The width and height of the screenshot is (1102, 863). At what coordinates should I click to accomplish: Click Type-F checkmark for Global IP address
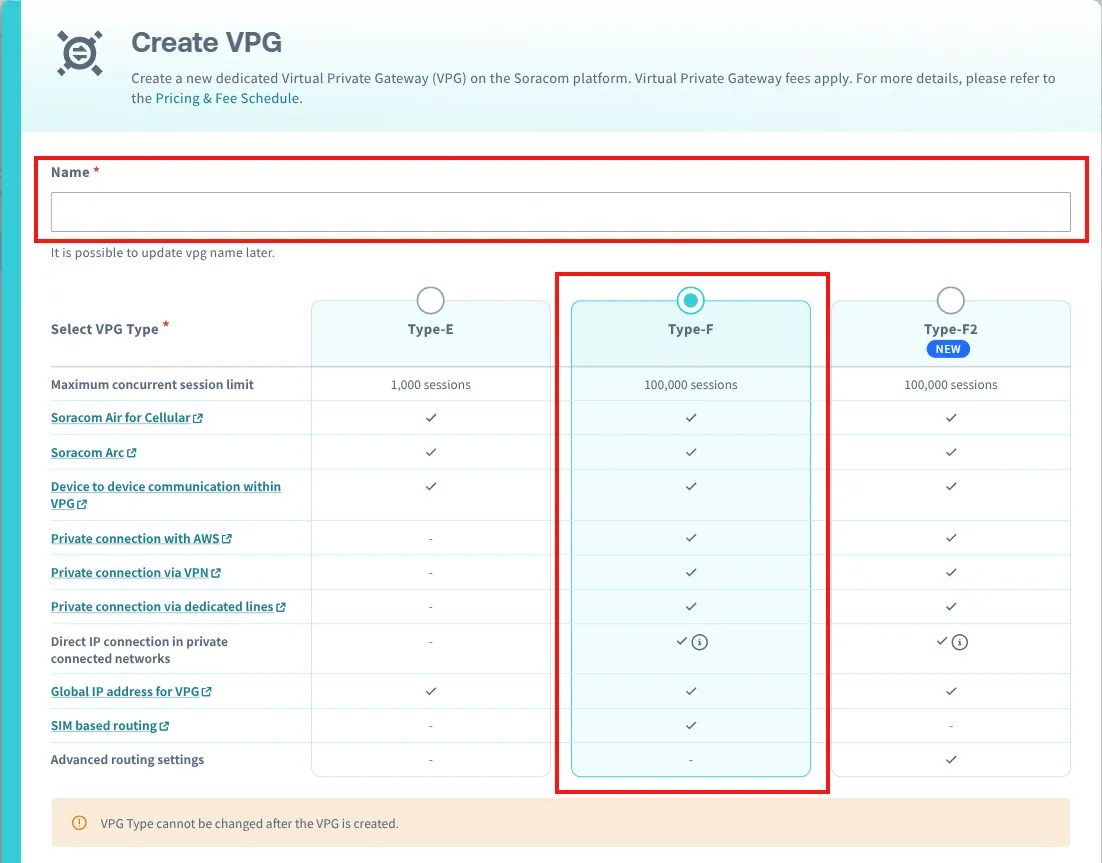691,692
